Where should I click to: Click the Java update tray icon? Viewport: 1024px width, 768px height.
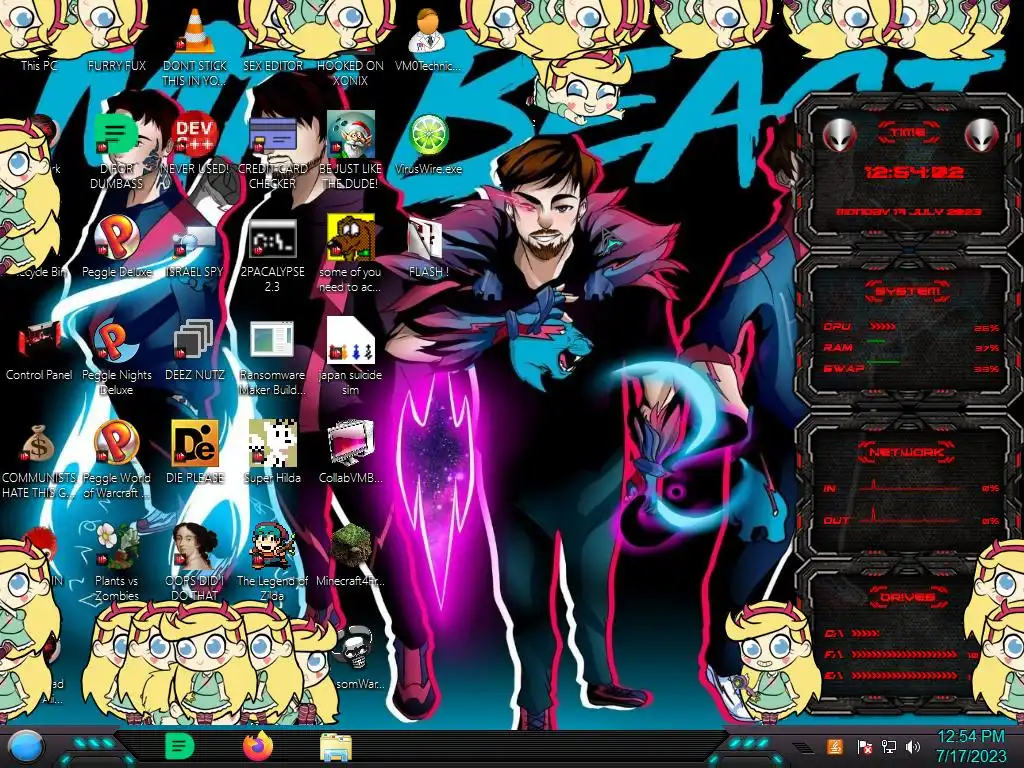[x=835, y=746]
